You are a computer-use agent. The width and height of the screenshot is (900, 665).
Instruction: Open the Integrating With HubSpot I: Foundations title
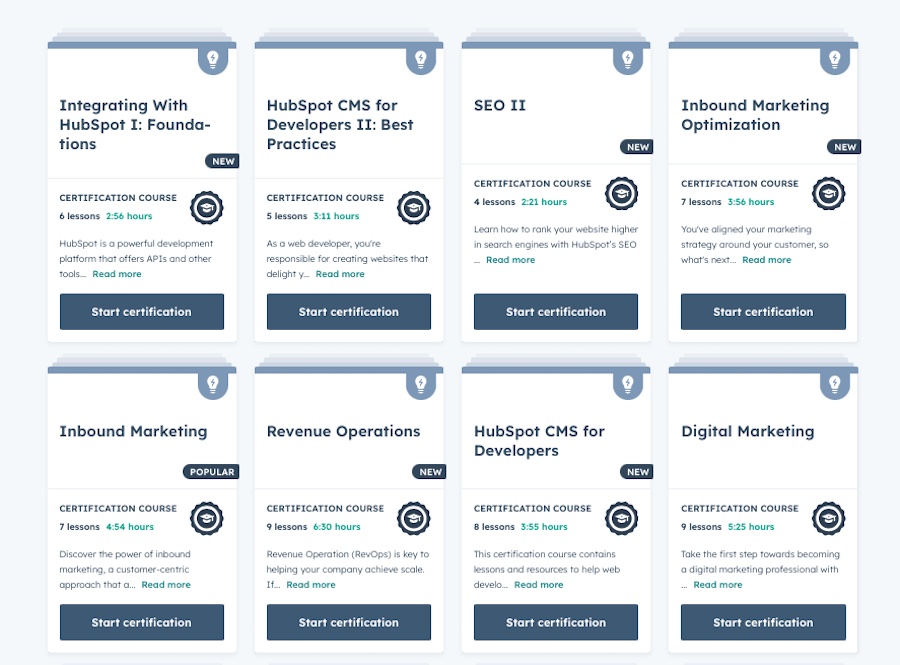tap(135, 125)
